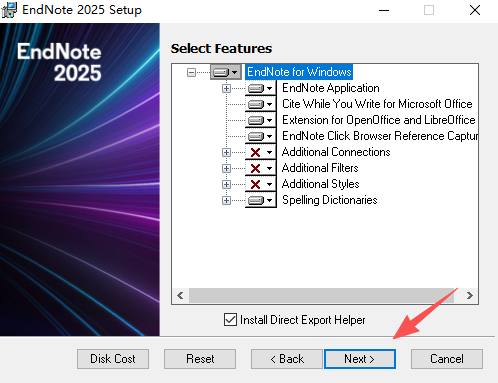Open the Additional Filters red X dropdown

(x=261, y=168)
